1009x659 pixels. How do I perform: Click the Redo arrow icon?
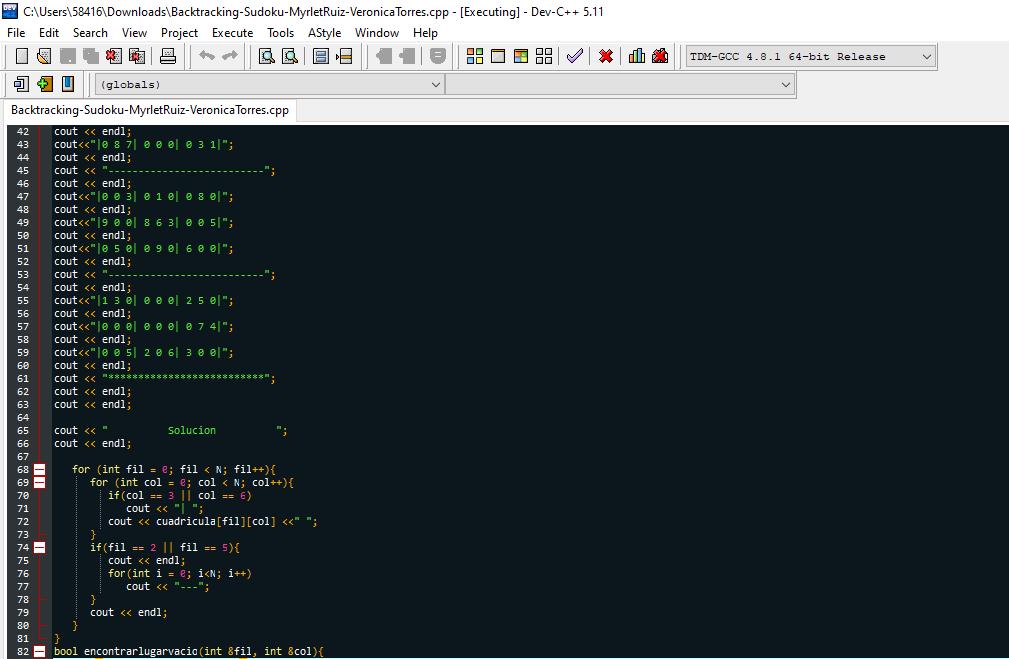tap(230, 57)
